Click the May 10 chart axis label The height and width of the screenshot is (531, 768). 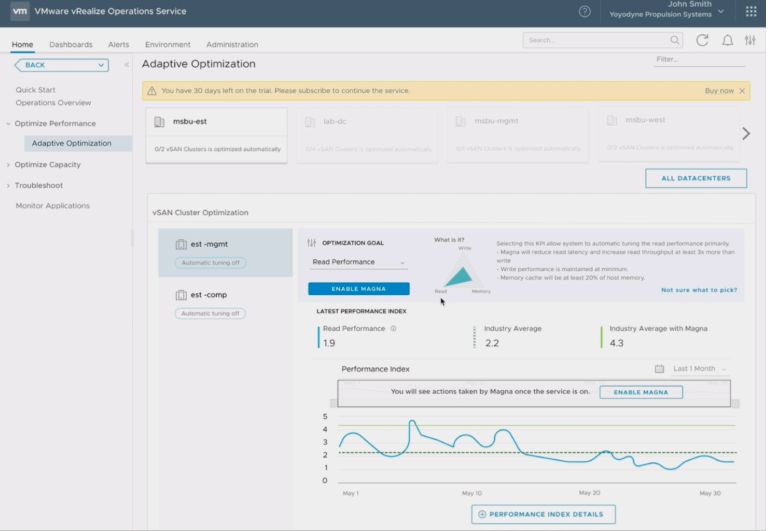point(472,493)
